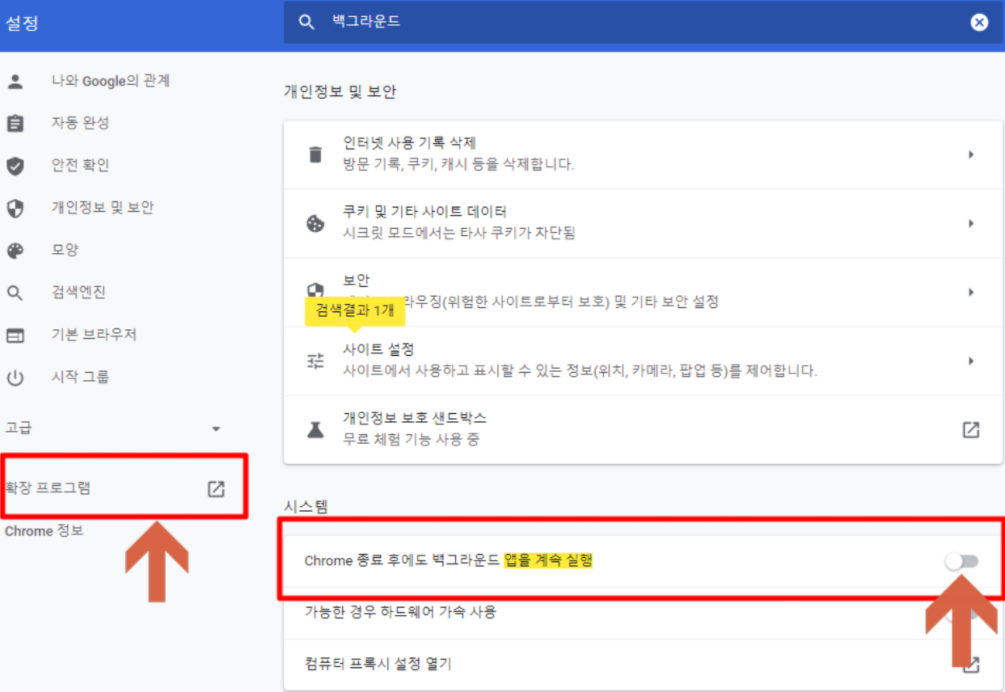1005x692 pixels.
Task: Open the 모양 settings section
Action: click(65, 249)
